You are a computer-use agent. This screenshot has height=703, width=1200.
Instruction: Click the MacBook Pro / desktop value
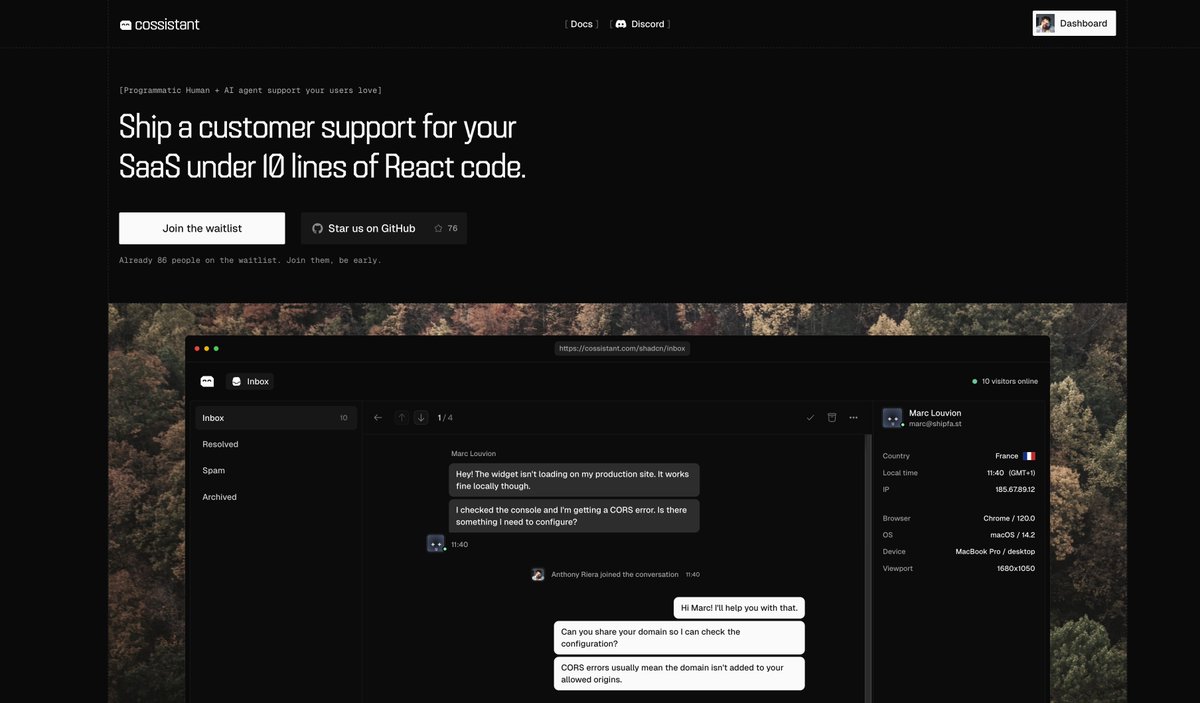tap(995, 552)
